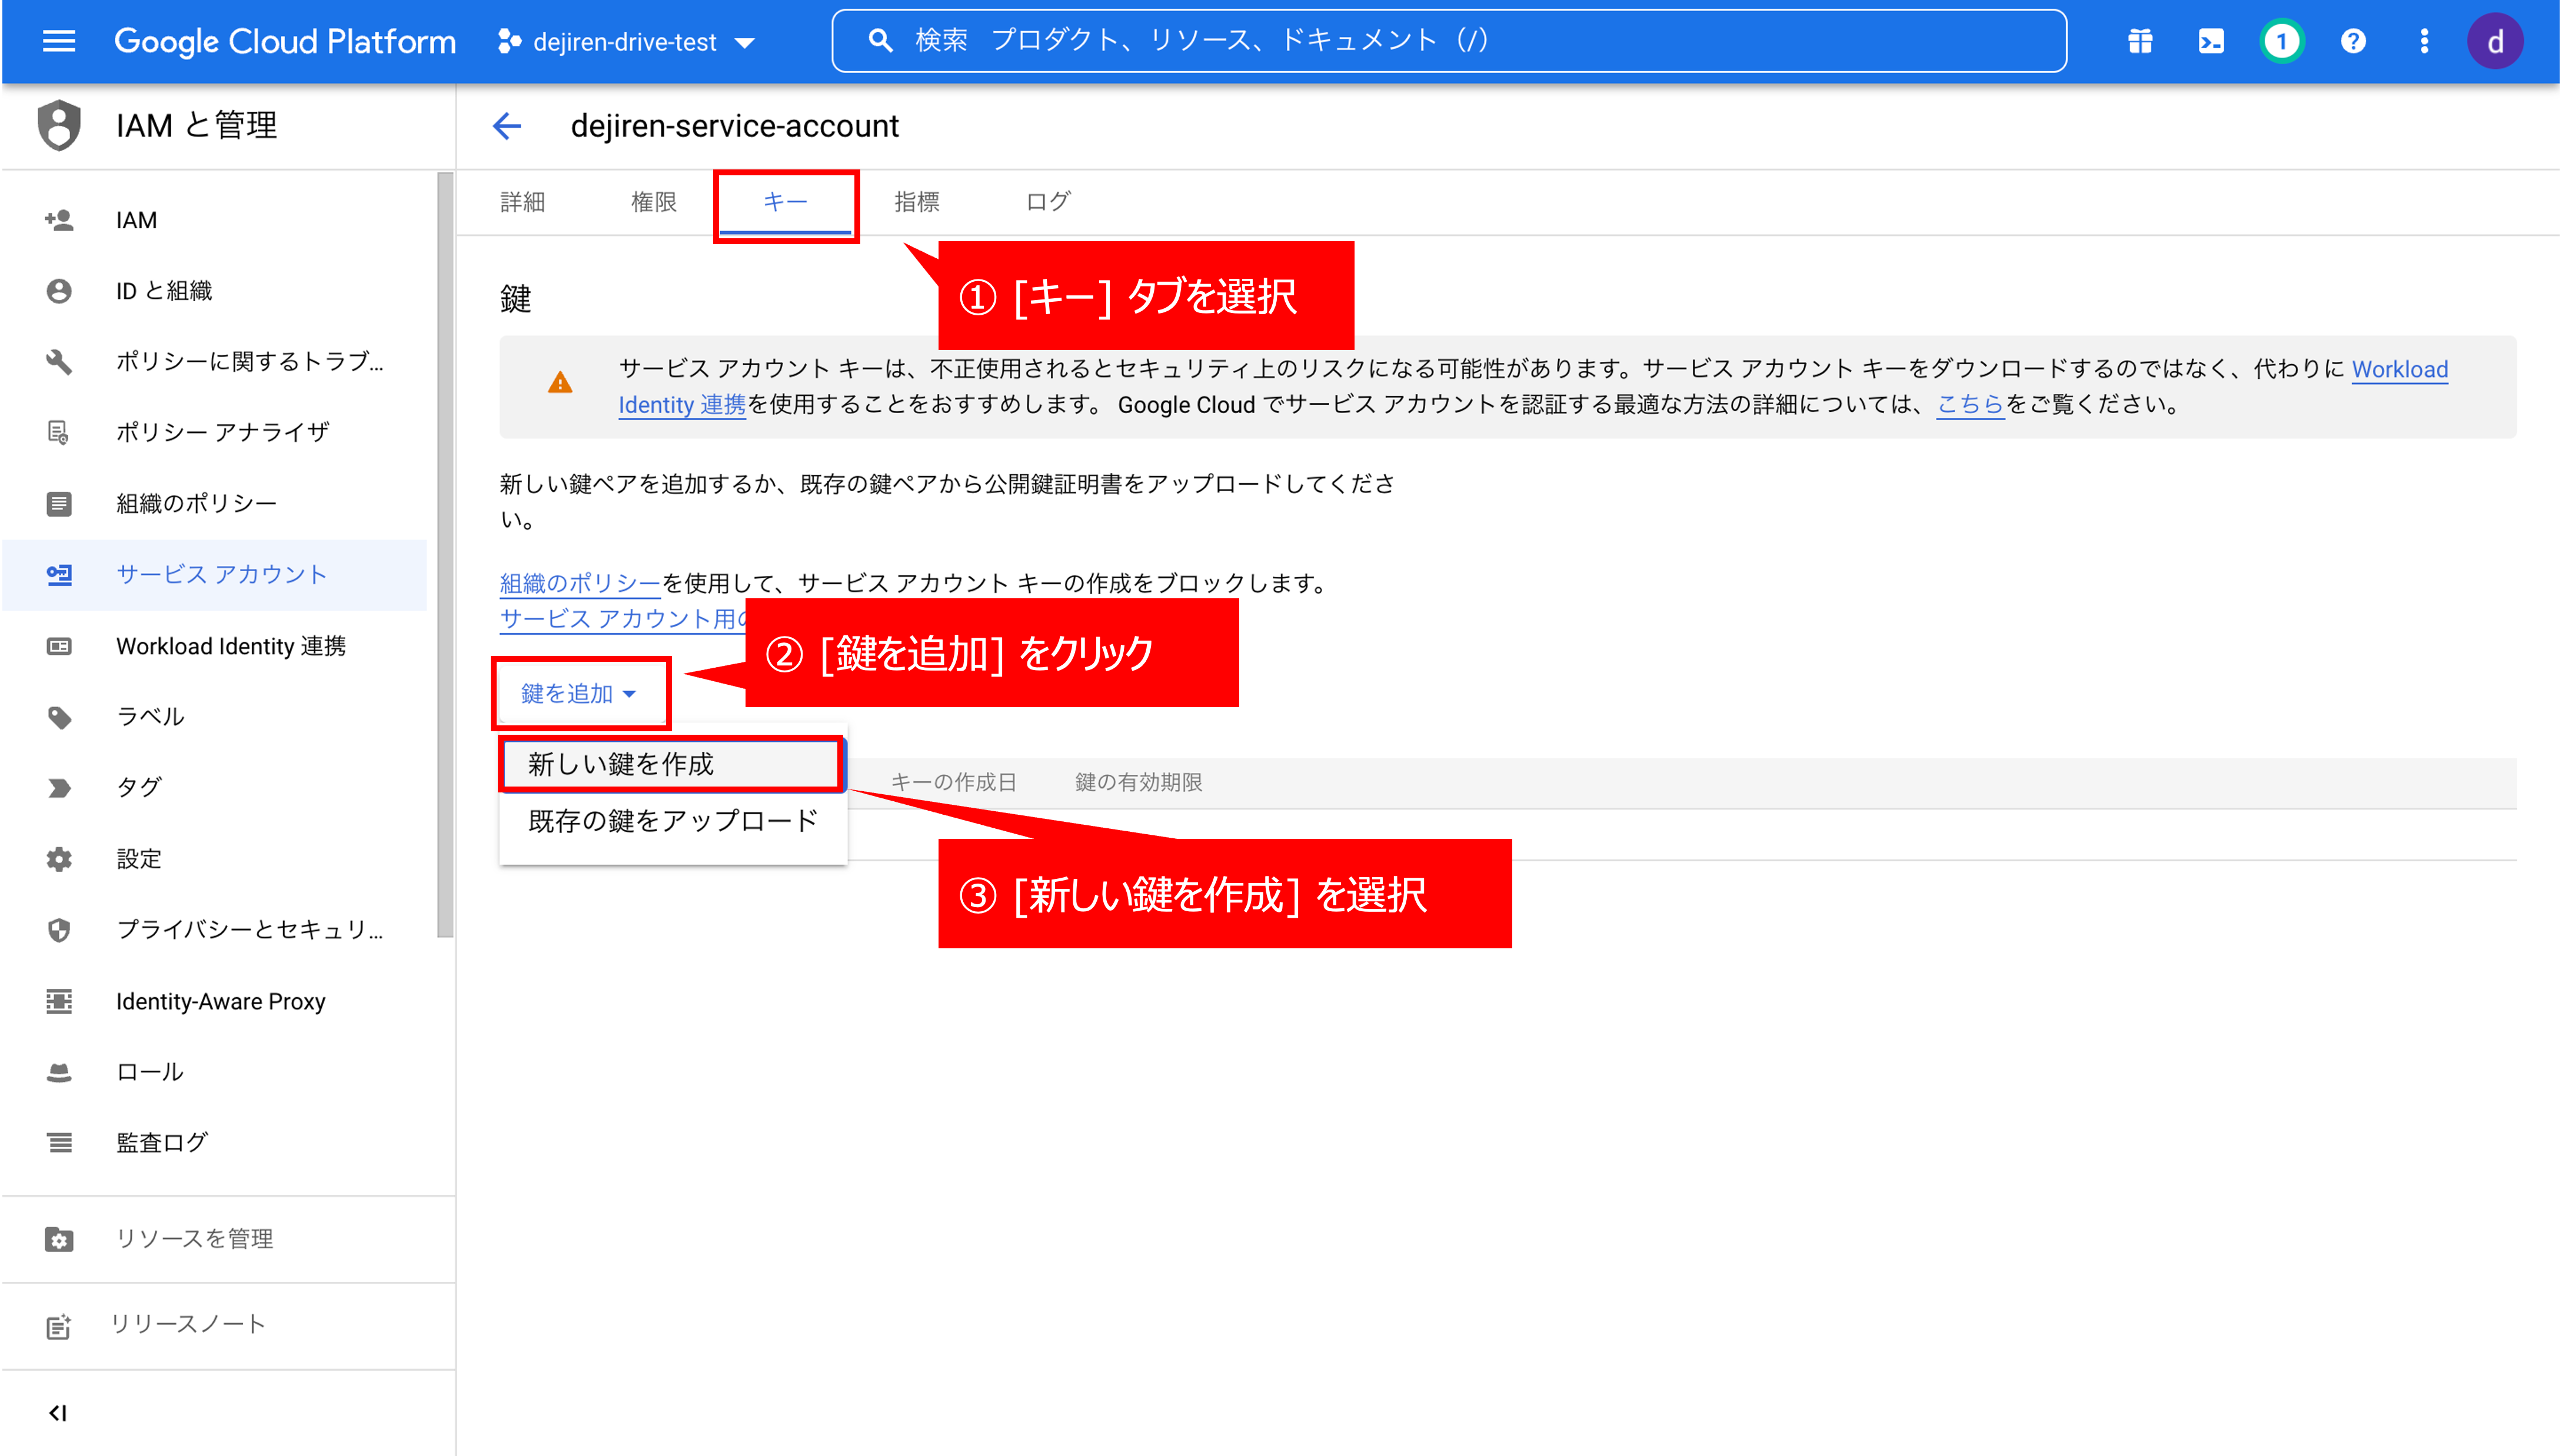Click the リソースを管理 folder-gear icon
This screenshot has width=2562, height=1456.
(59, 1240)
